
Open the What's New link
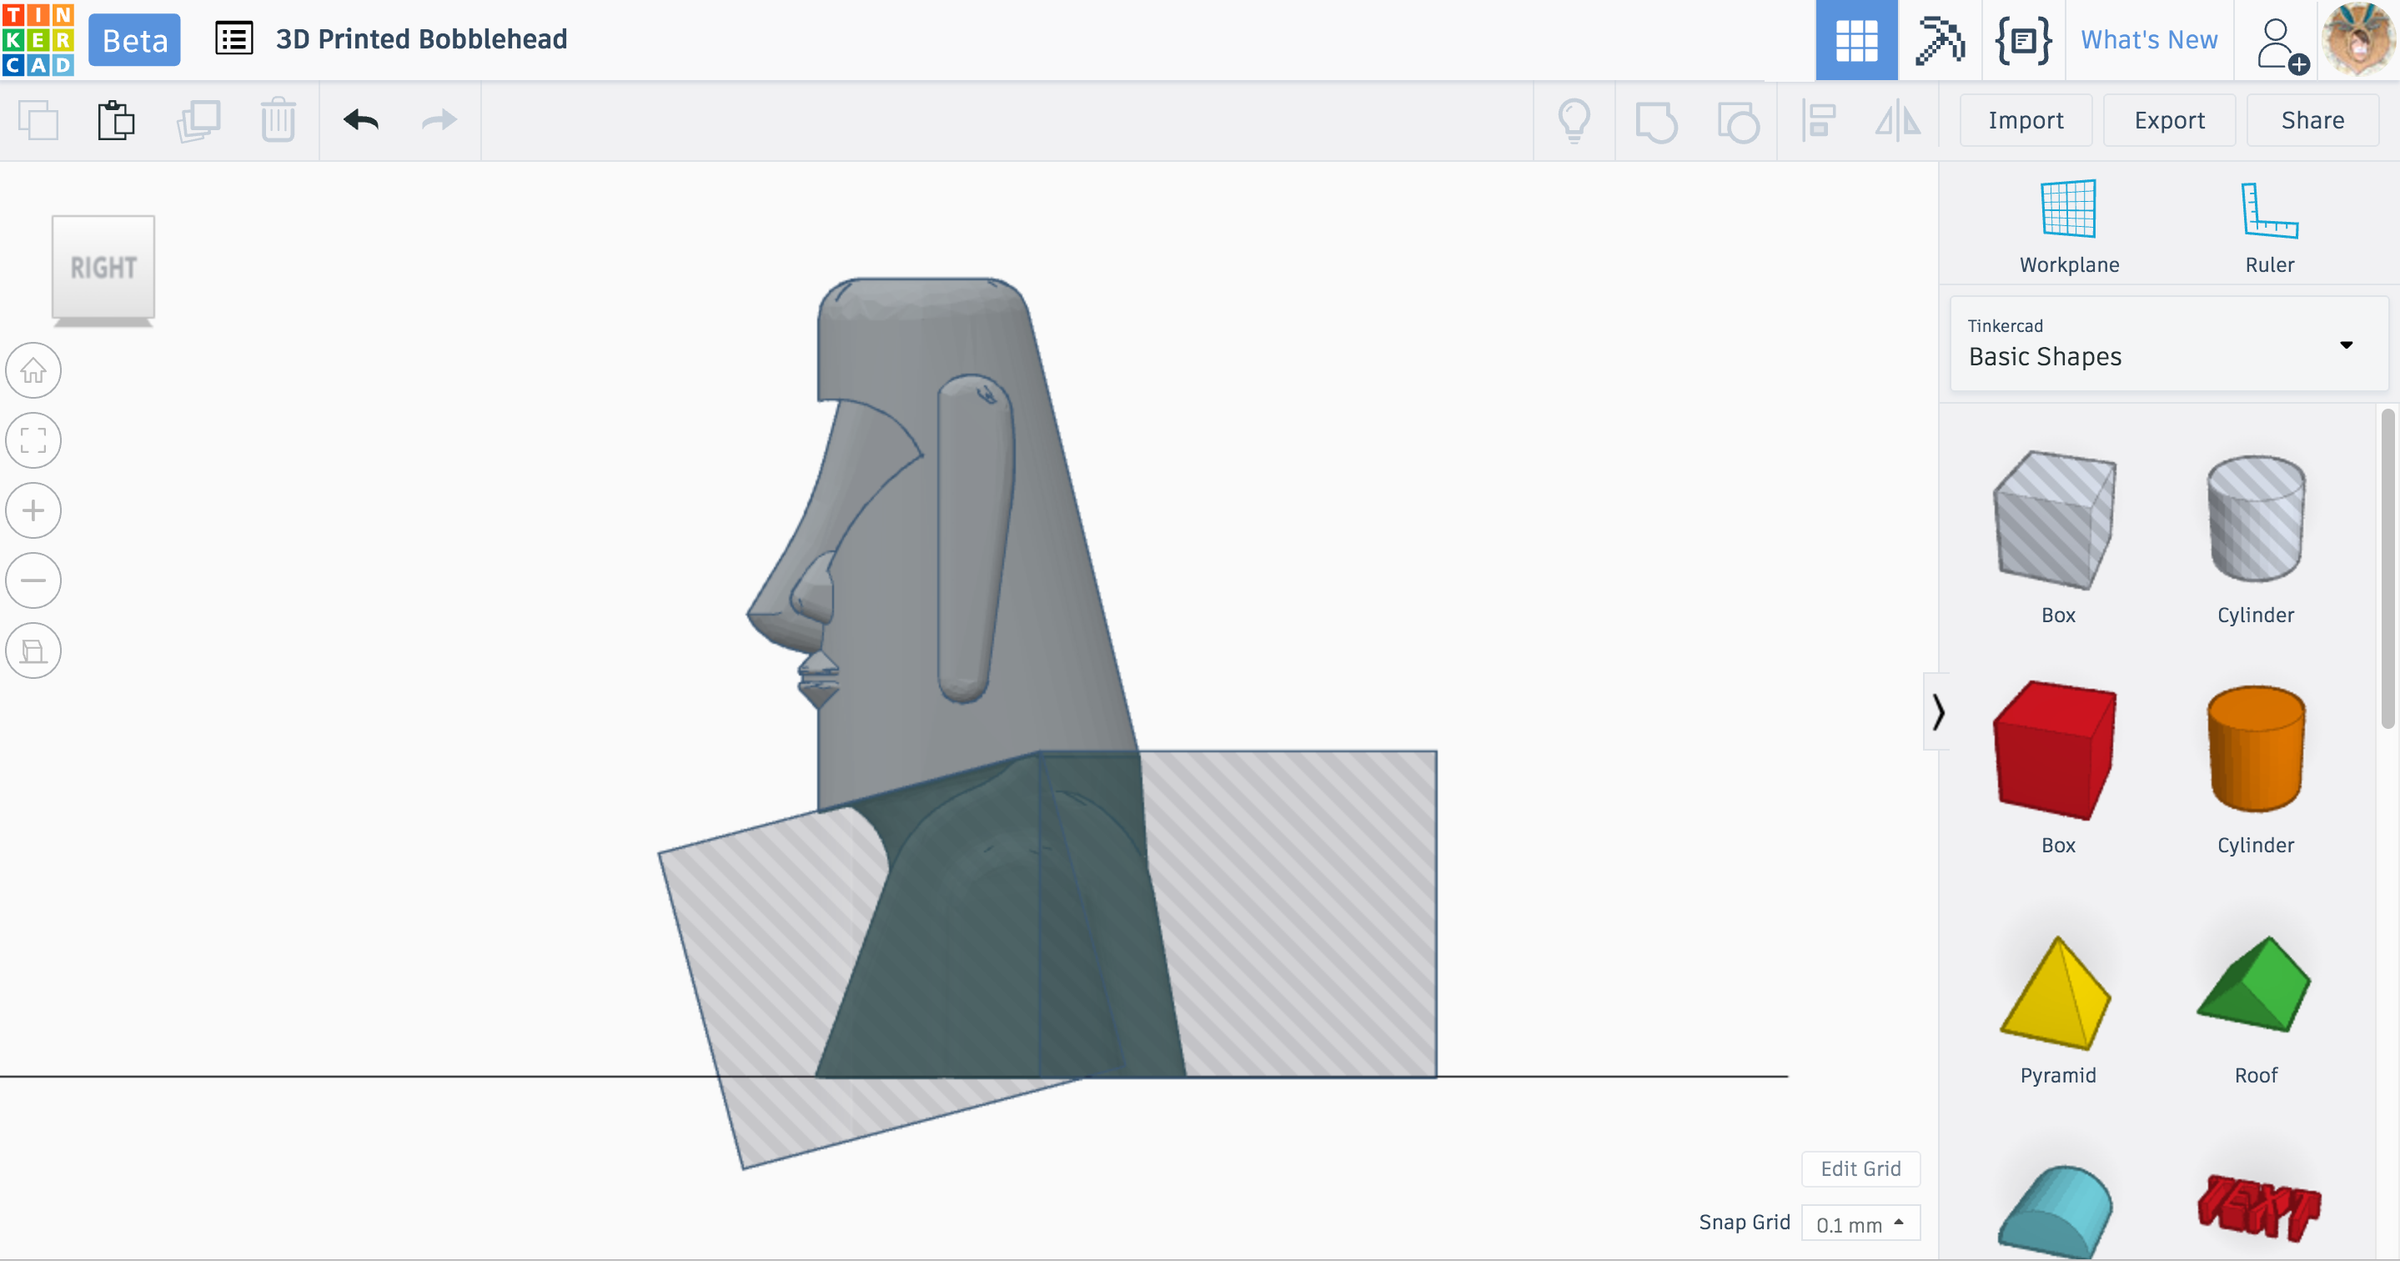pos(2149,40)
